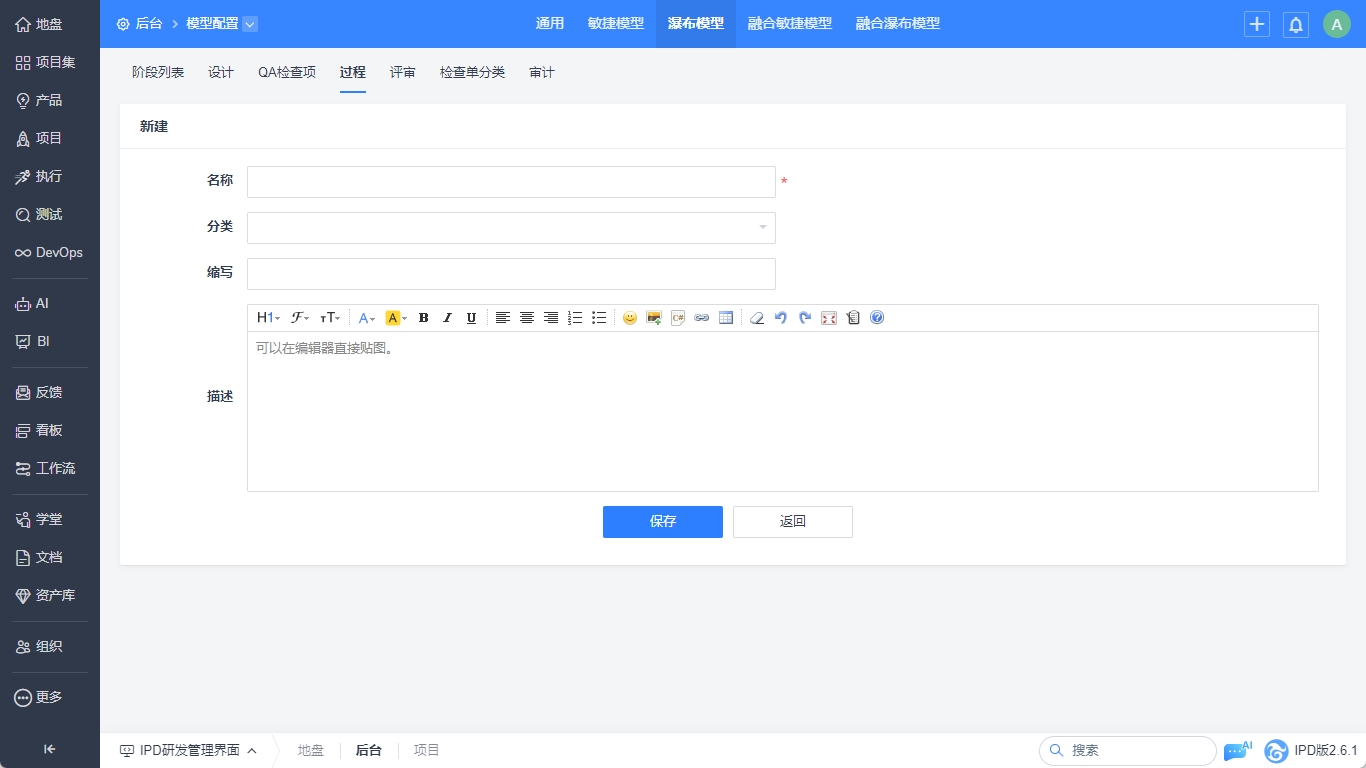Click the insert image icon
Image resolution: width=1366 pixels, height=768 pixels.
click(654, 318)
